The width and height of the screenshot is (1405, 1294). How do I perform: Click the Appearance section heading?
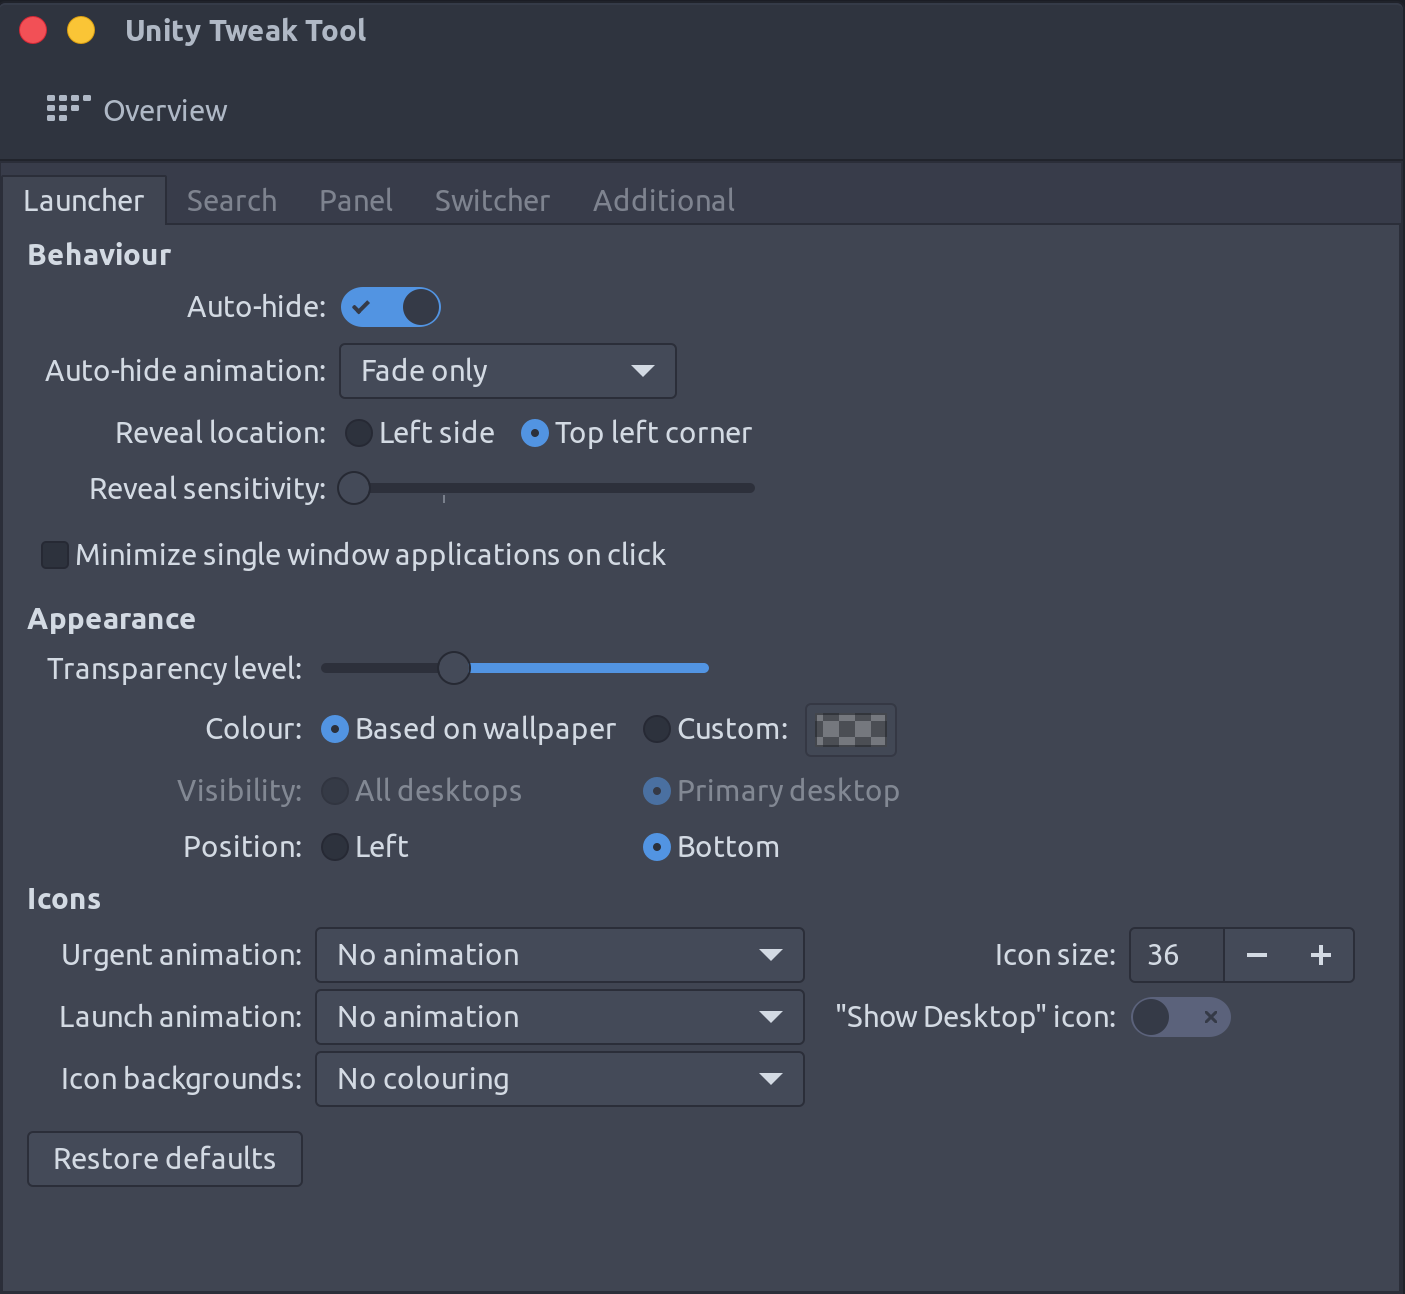pyautogui.click(x=111, y=619)
